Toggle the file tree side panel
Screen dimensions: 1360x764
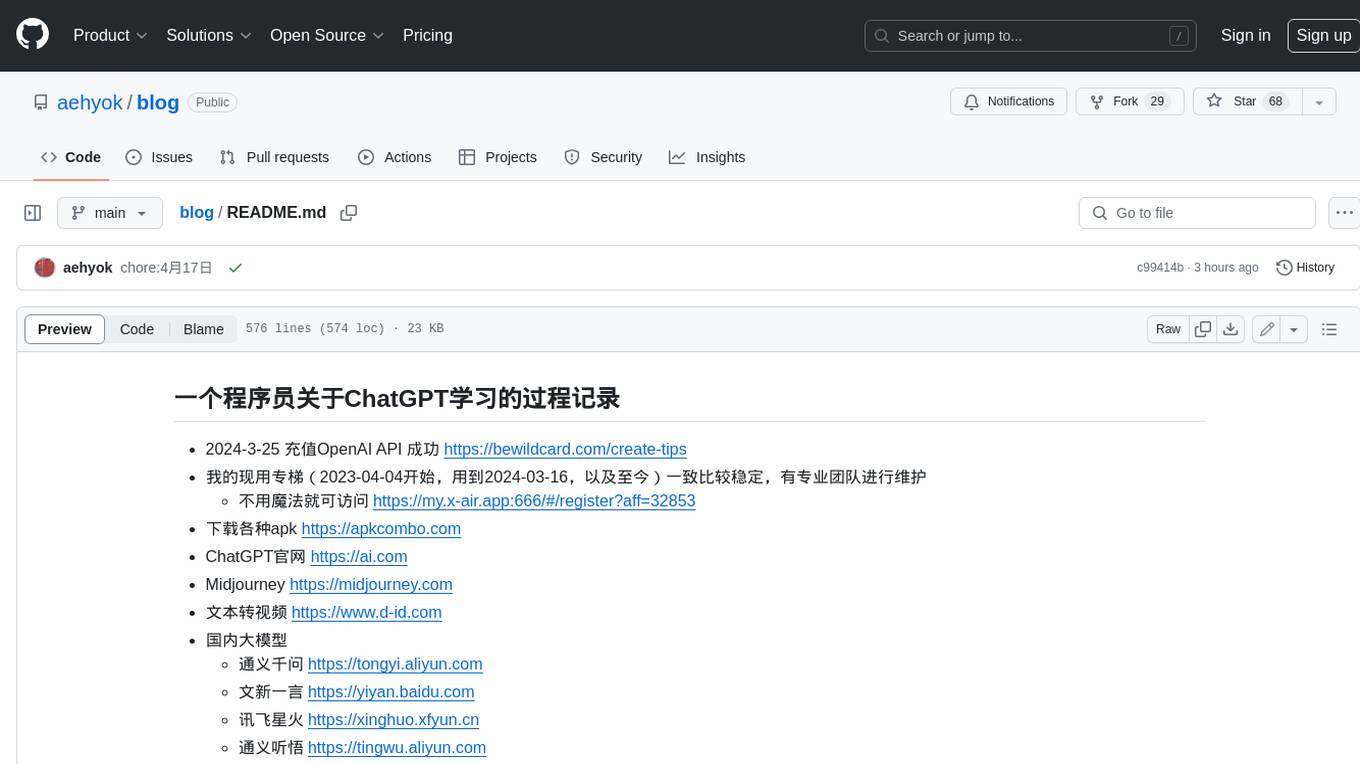click(33, 213)
